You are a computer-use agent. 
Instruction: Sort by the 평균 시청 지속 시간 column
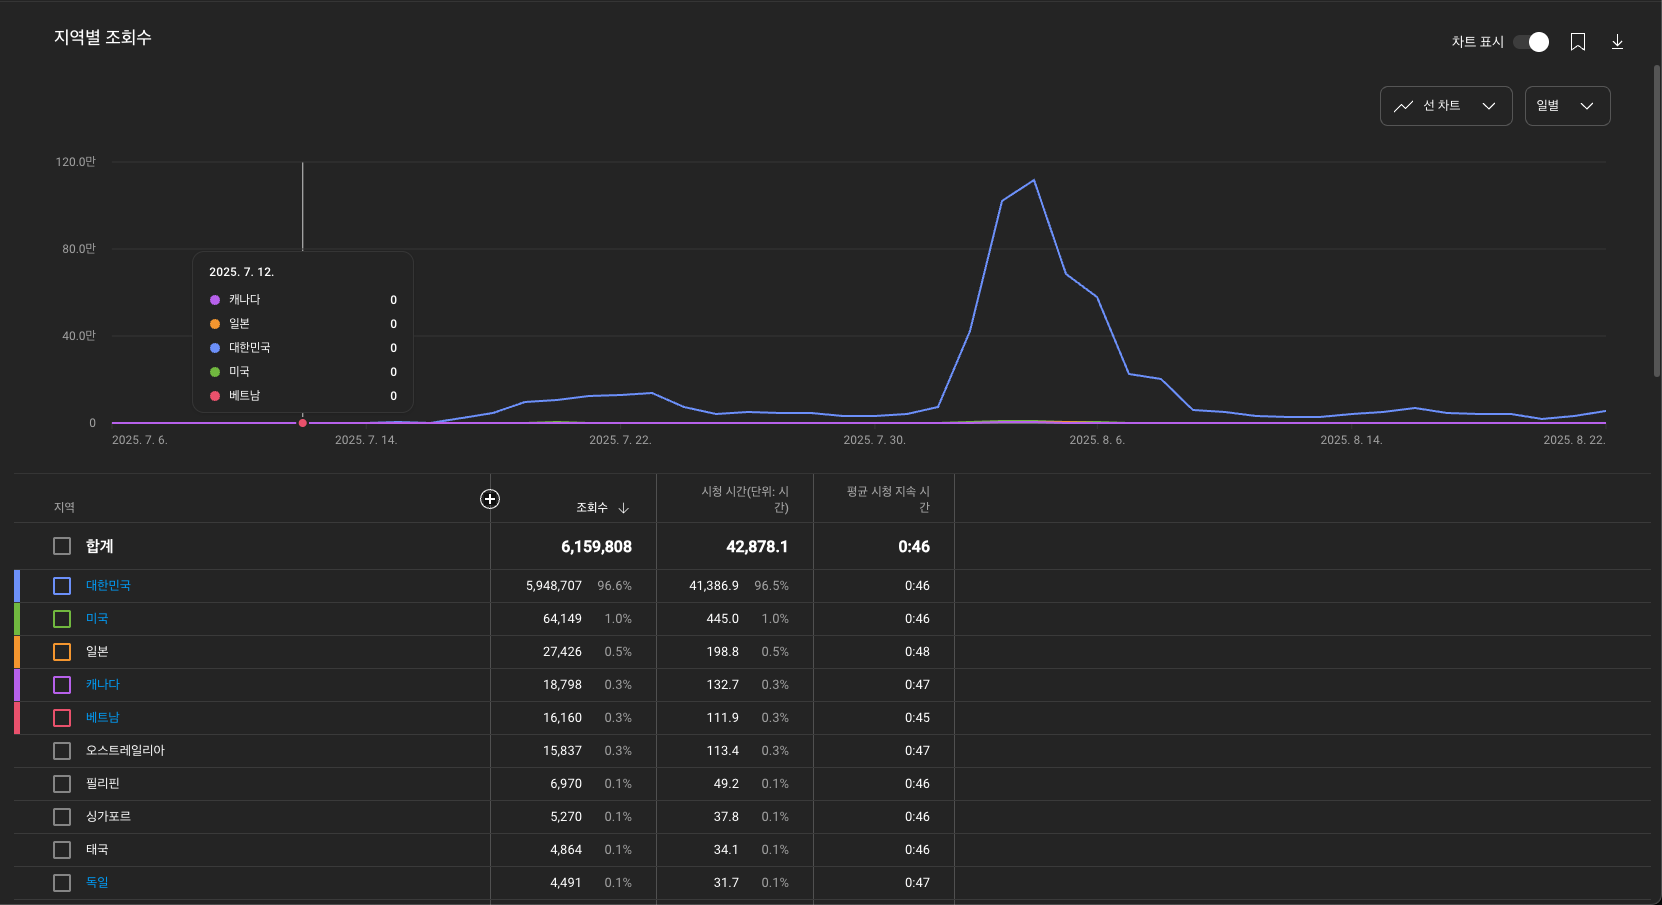887,499
